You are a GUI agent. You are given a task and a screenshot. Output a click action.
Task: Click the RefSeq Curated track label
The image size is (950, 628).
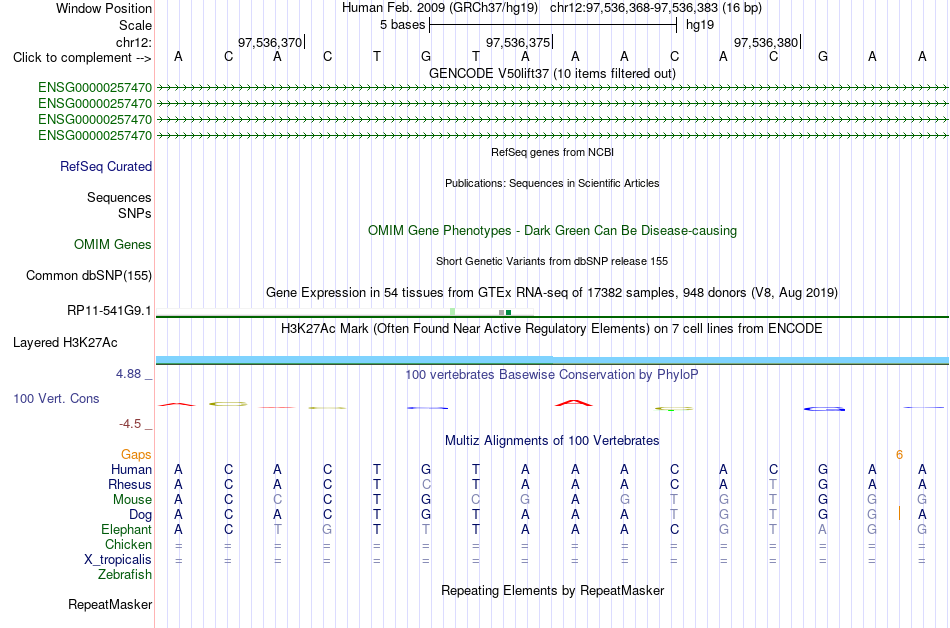coord(106,167)
